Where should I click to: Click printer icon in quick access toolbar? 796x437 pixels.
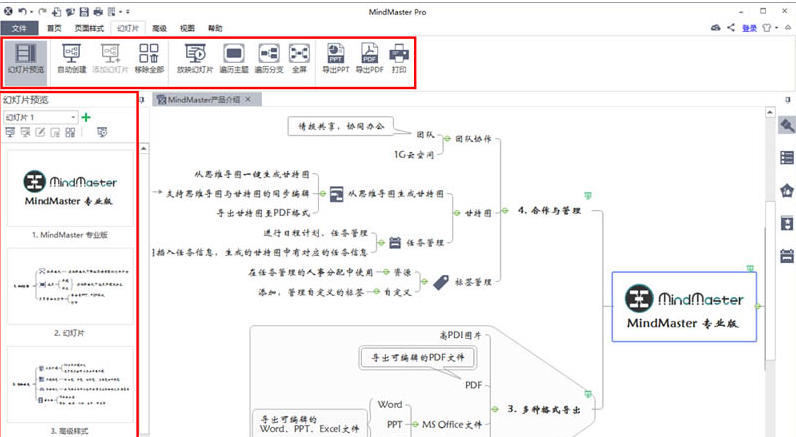(x=97, y=11)
